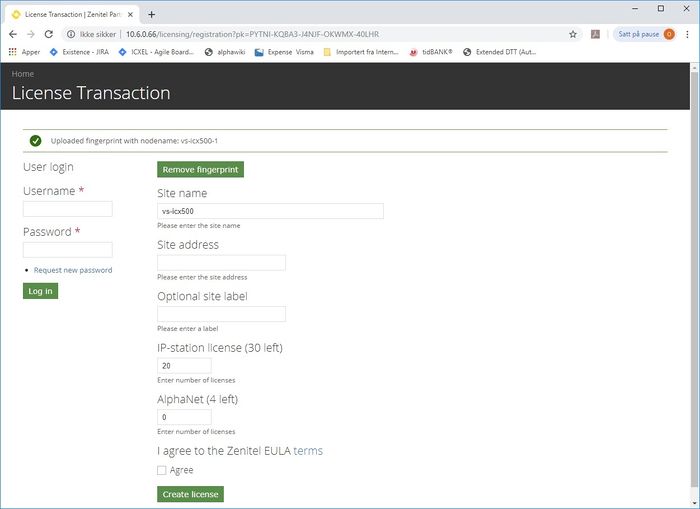Click the Optional site label field
The width and height of the screenshot is (700, 509).
click(221, 314)
